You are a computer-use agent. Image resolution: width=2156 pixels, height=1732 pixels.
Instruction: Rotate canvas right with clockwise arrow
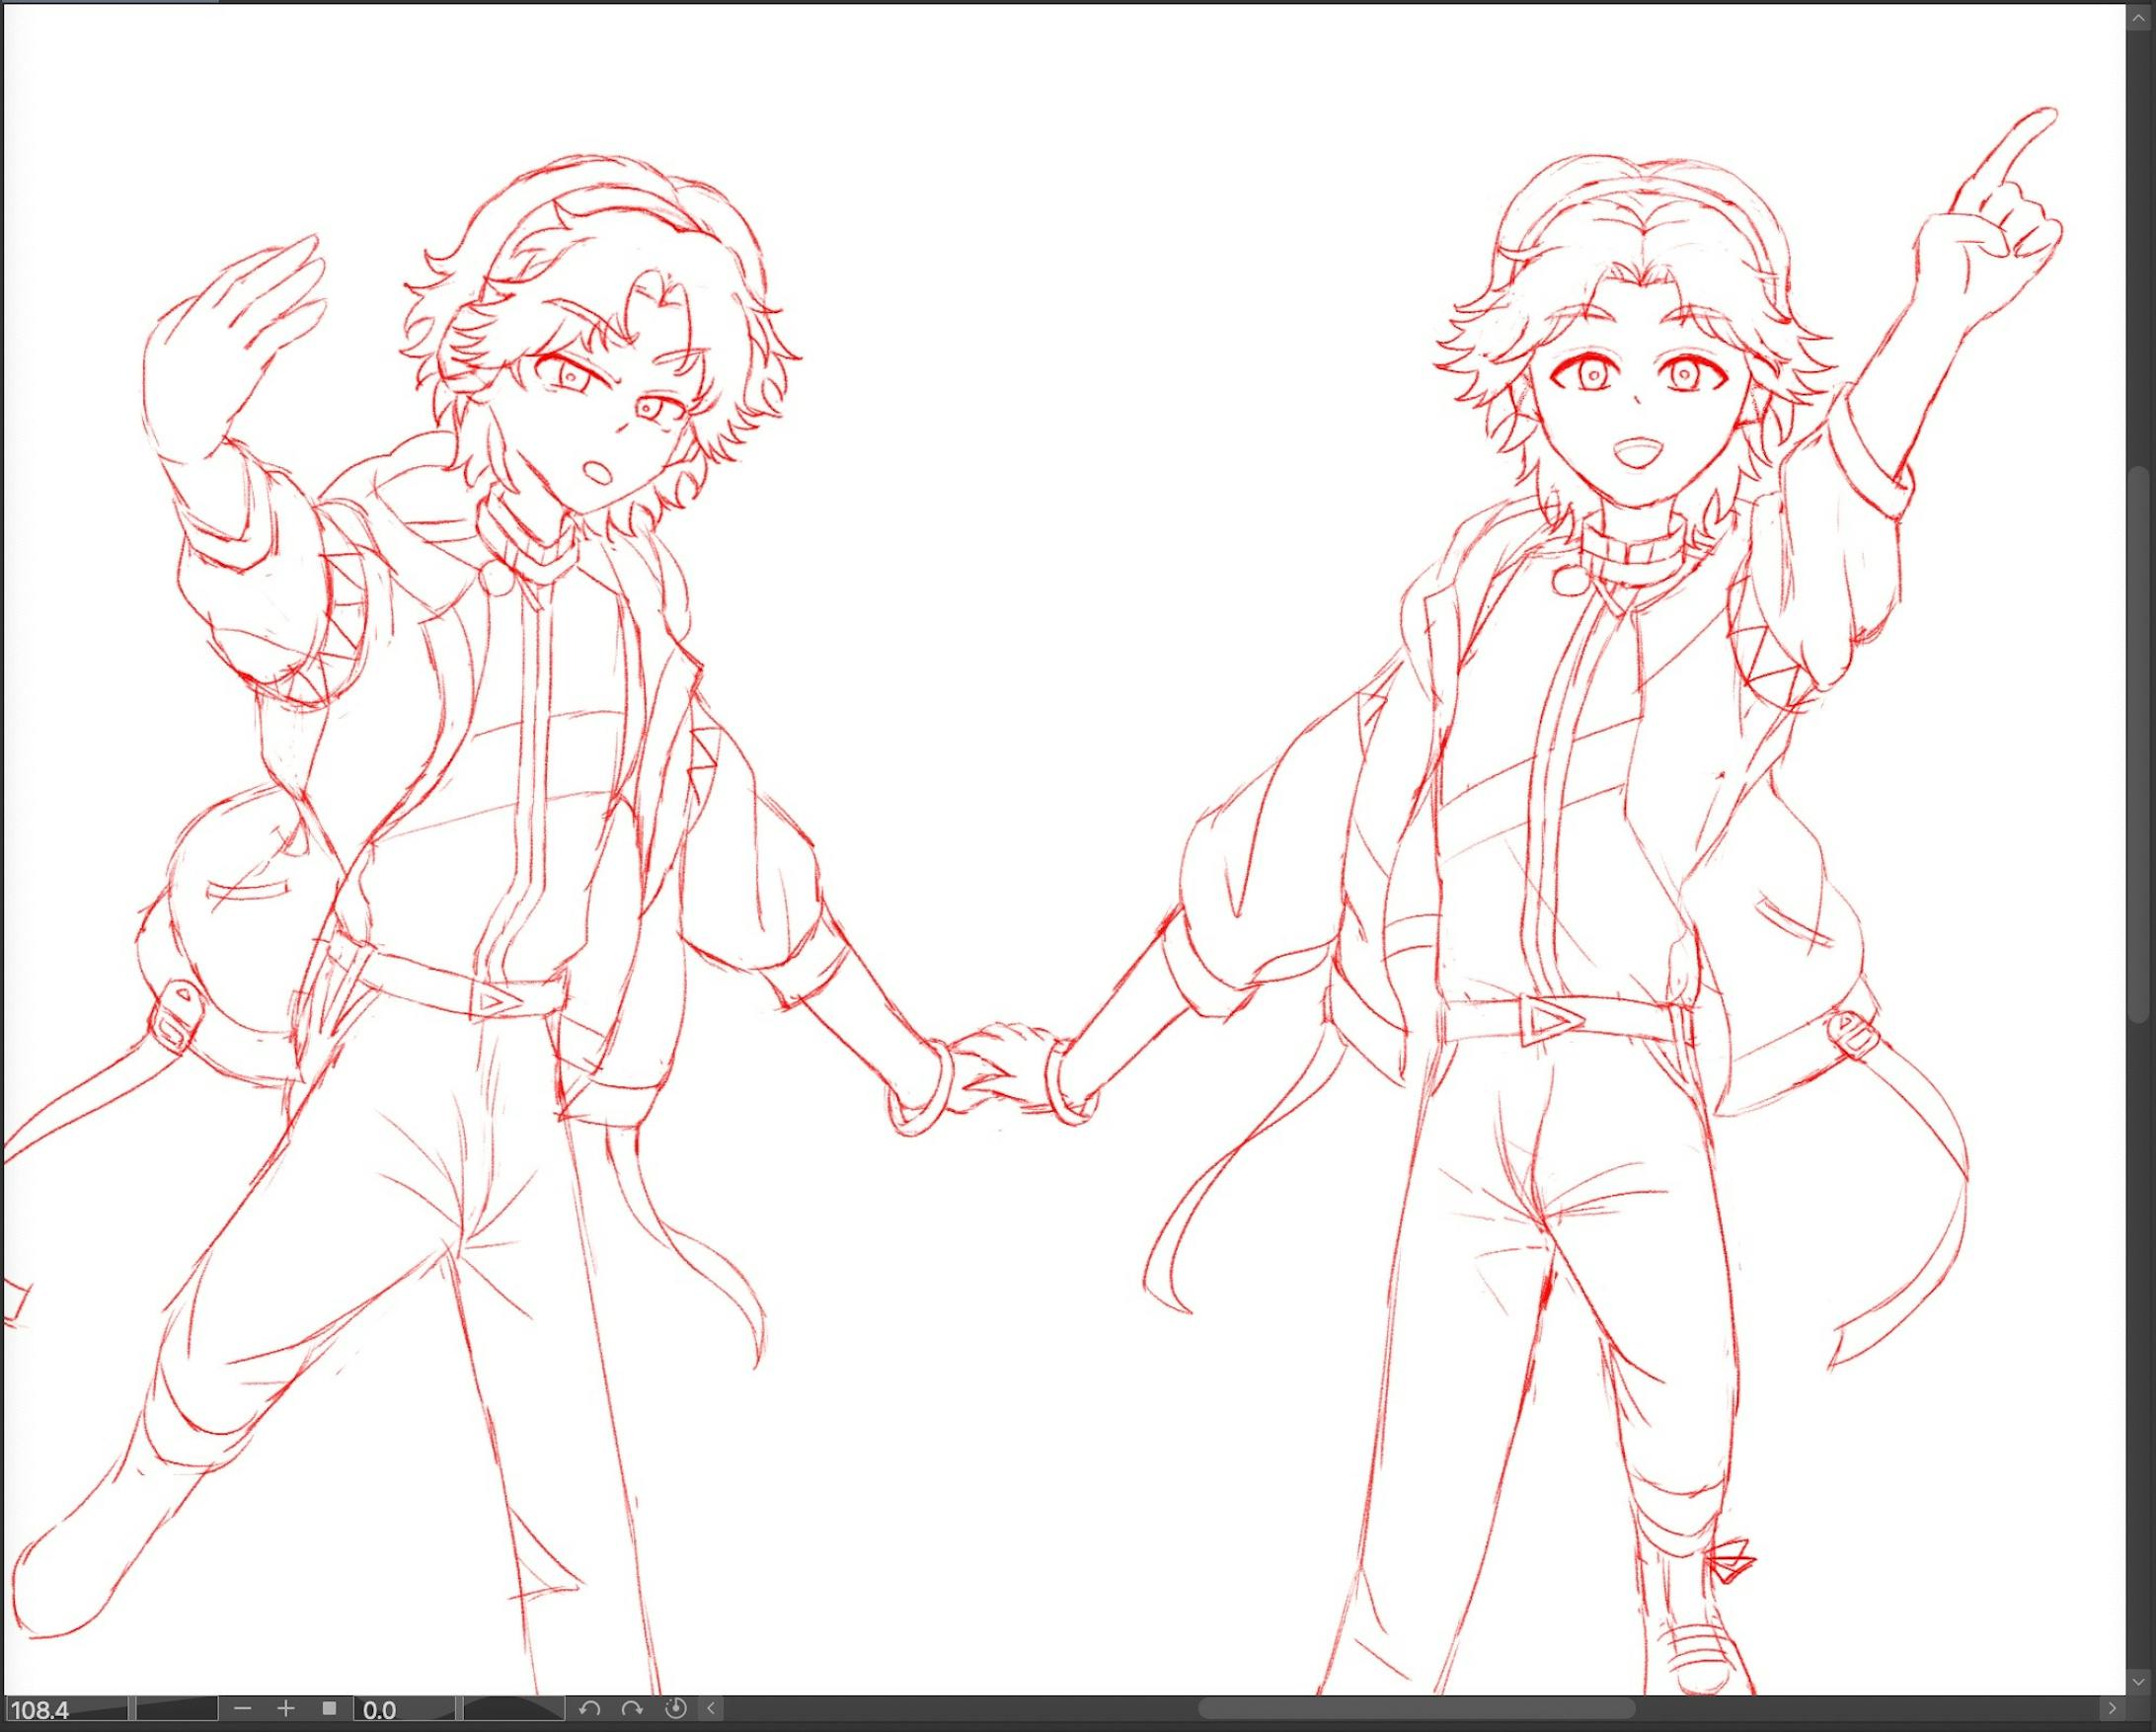[631, 1709]
